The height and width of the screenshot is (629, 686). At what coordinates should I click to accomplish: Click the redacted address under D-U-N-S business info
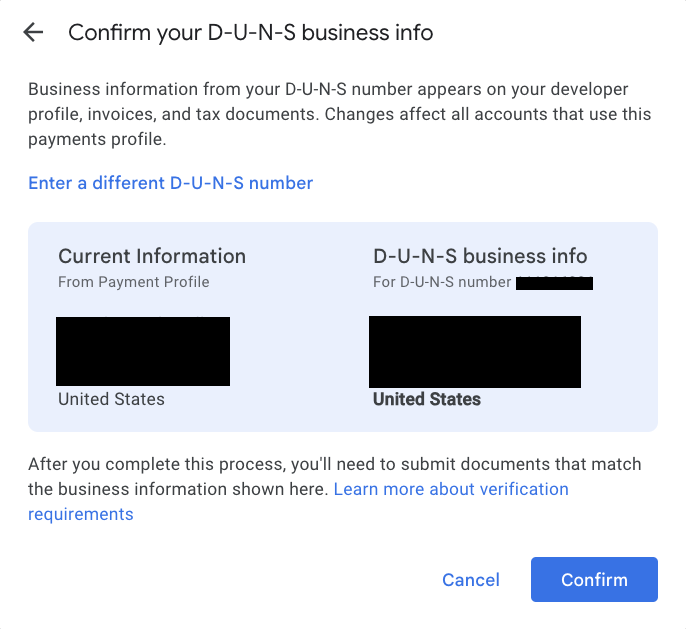tap(475, 352)
